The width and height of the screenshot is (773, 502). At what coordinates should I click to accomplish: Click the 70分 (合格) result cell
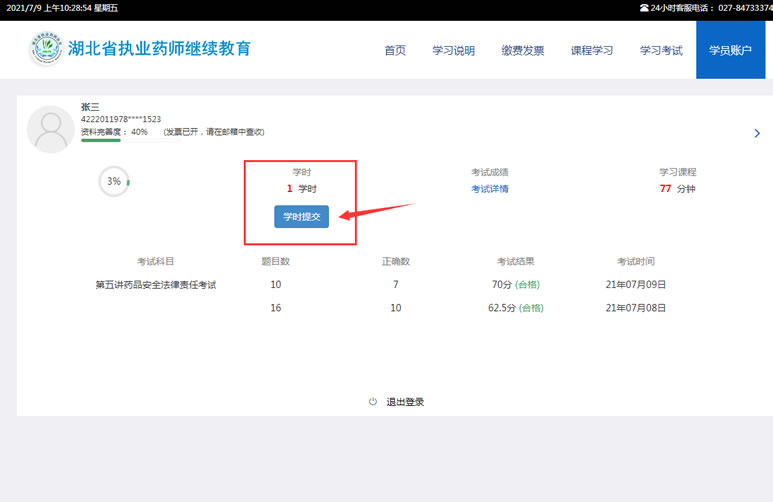[516, 285]
